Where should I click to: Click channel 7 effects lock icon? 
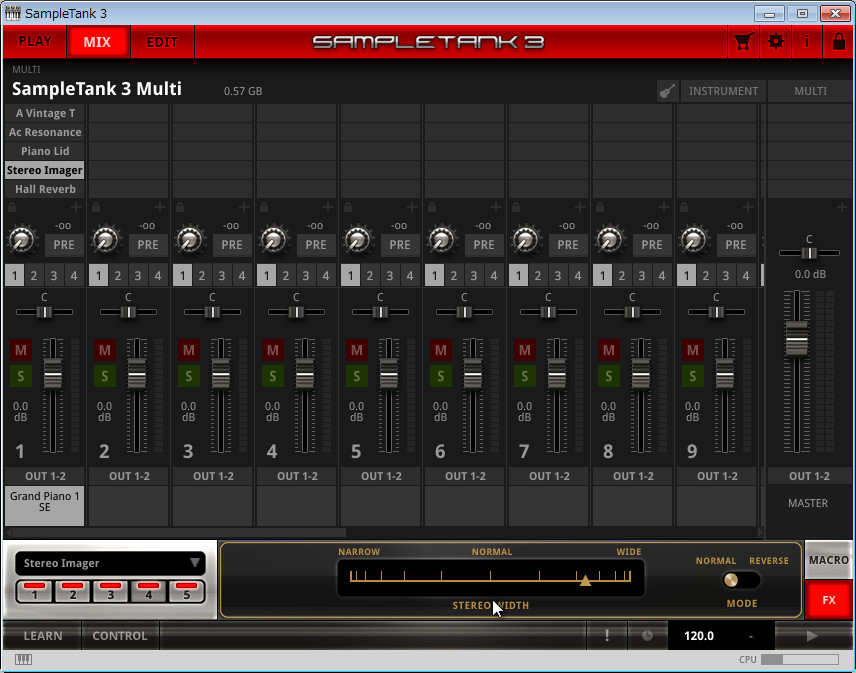coord(516,207)
